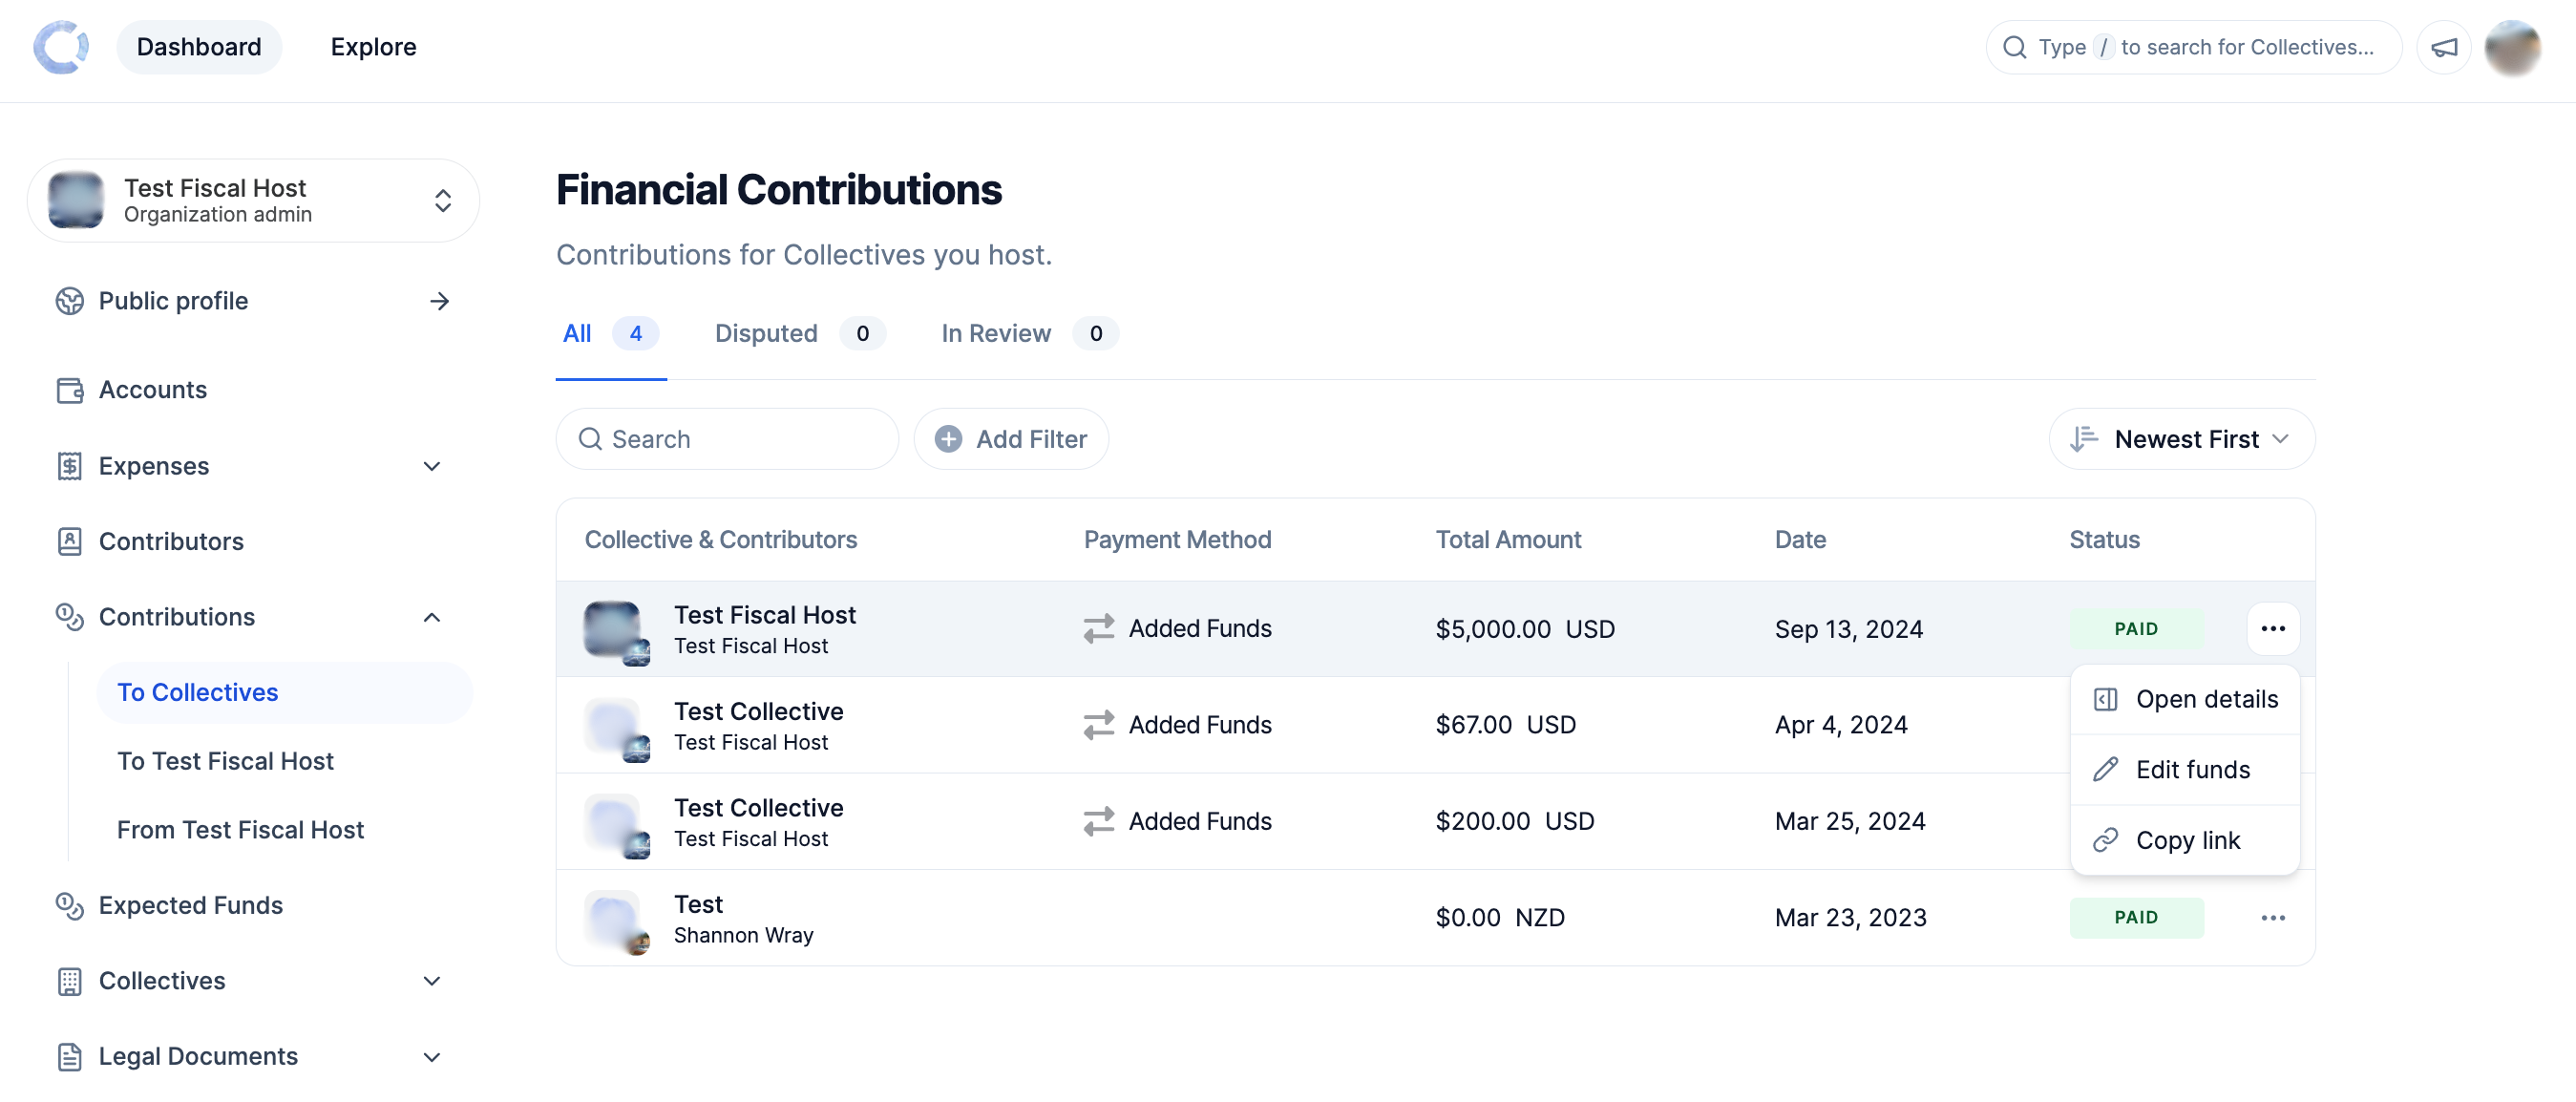Open the Contributors sidebar section

click(170, 541)
